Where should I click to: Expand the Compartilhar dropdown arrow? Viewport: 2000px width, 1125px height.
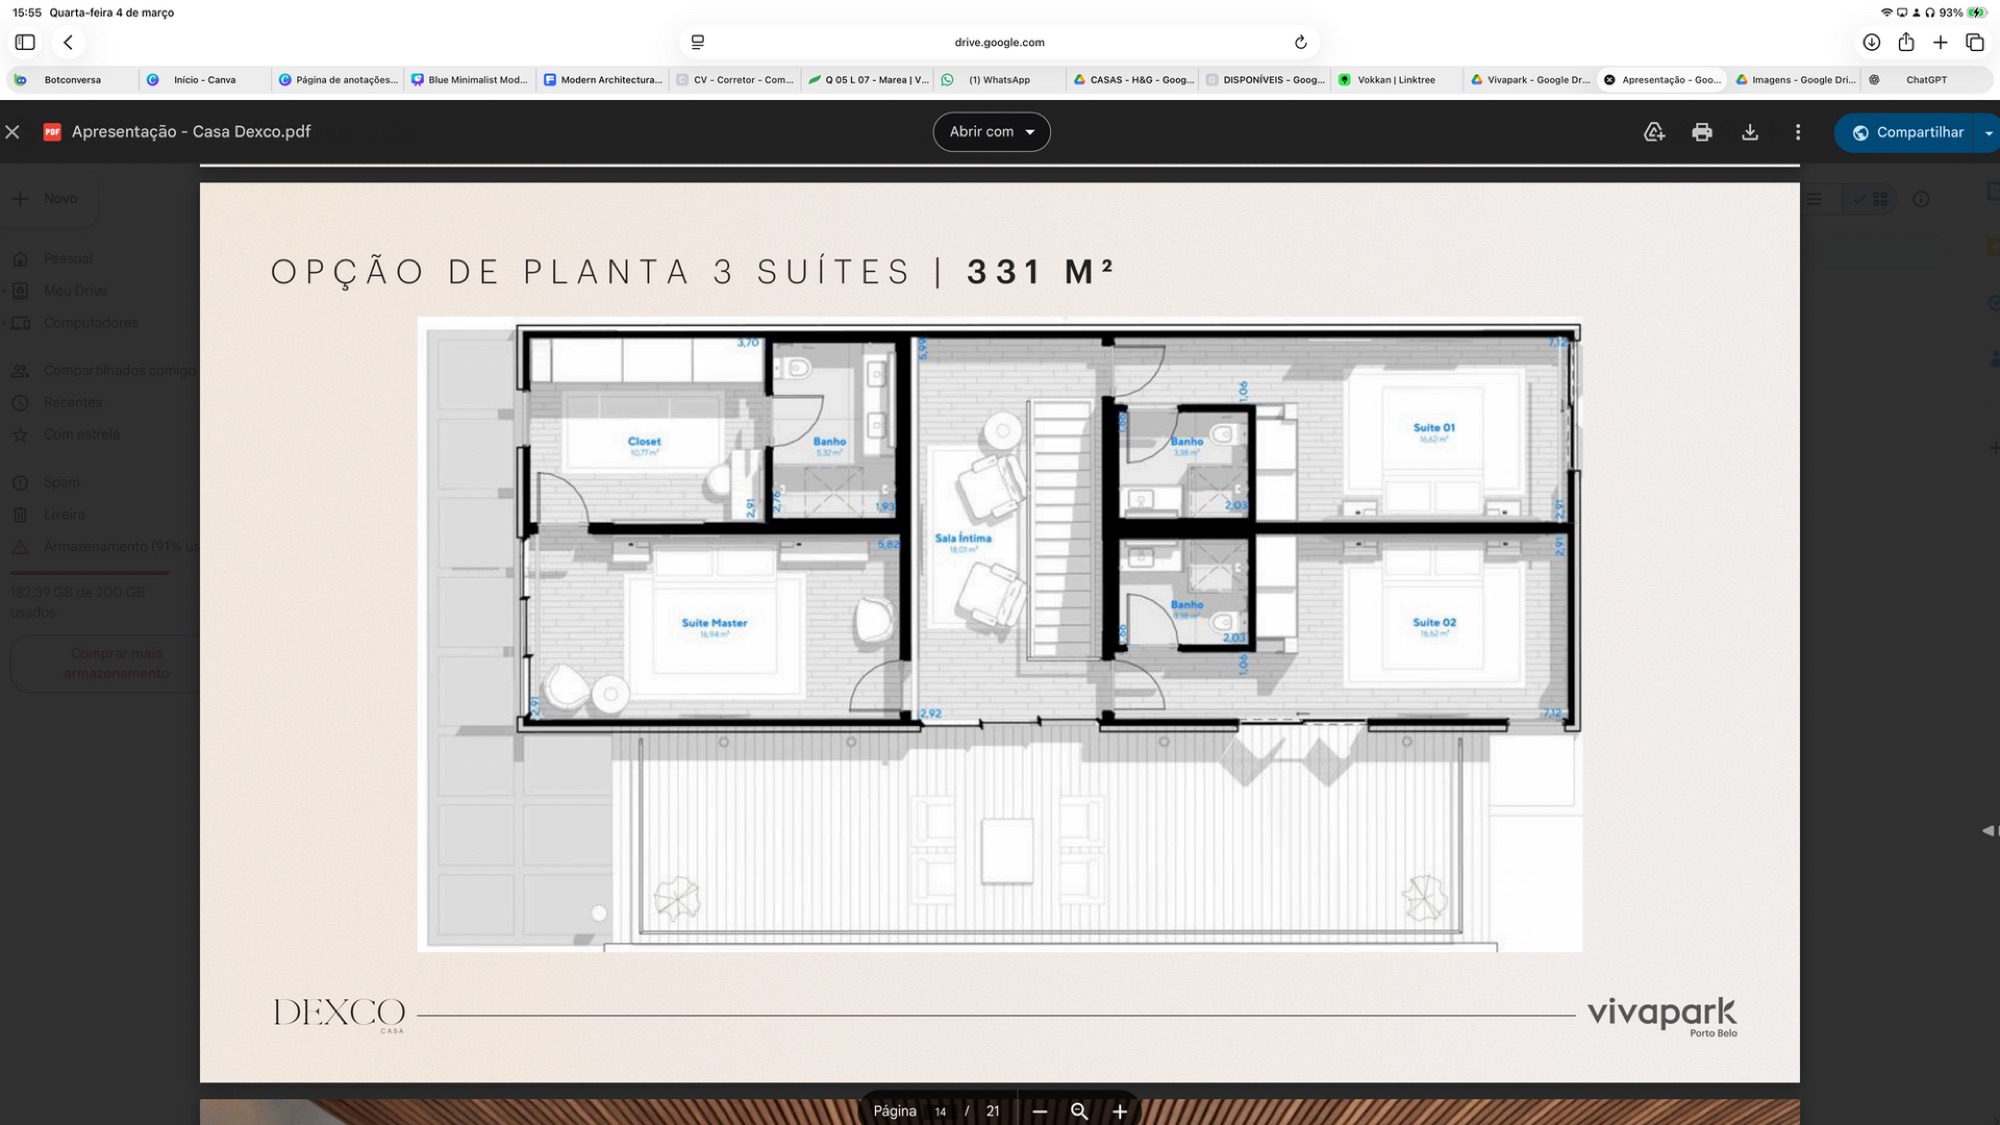tap(1988, 132)
